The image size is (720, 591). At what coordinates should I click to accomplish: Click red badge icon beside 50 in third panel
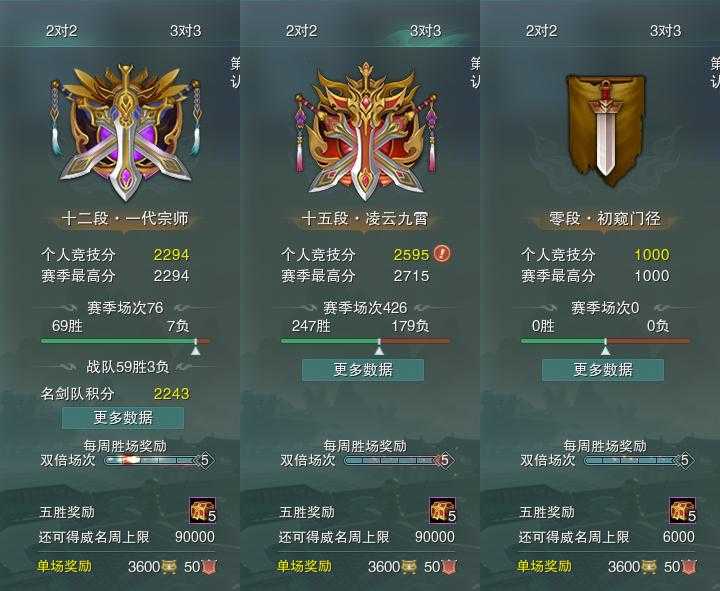tap(689, 567)
